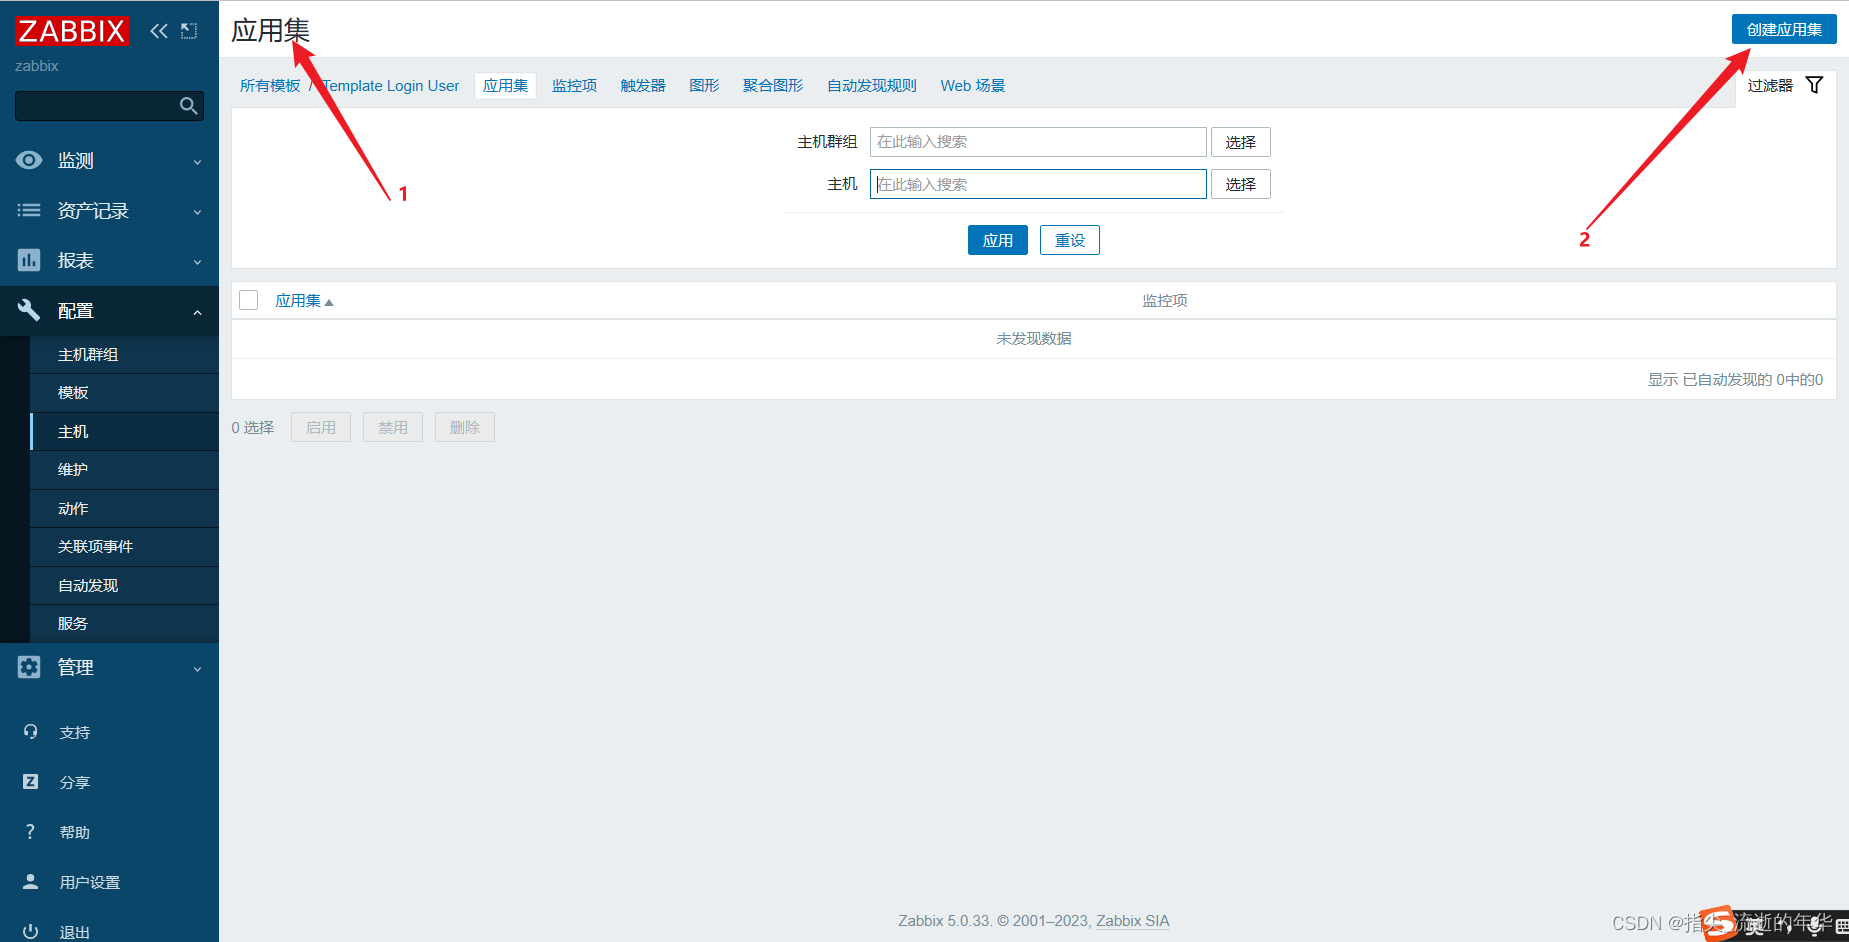The height and width of the screenshot is (942, 1849).
Task: Click the list icon beside 资产记录
Action: (29, 210)
